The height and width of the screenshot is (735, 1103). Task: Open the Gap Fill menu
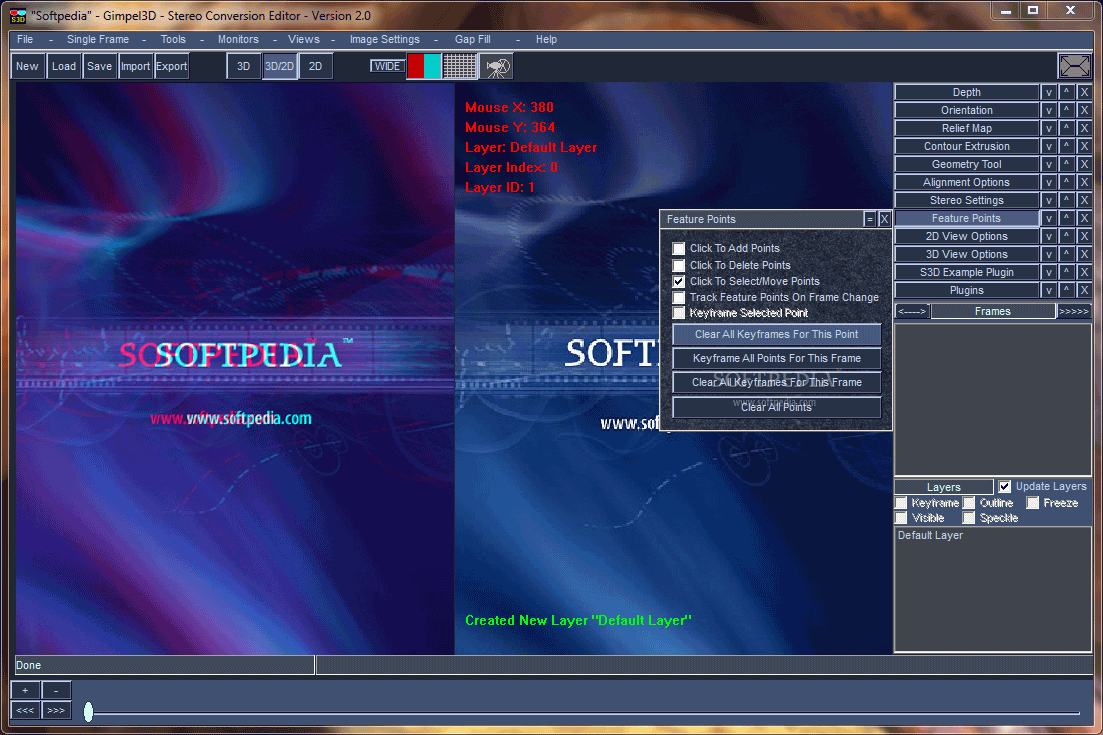pyautogui.click(x=473, y=39)
